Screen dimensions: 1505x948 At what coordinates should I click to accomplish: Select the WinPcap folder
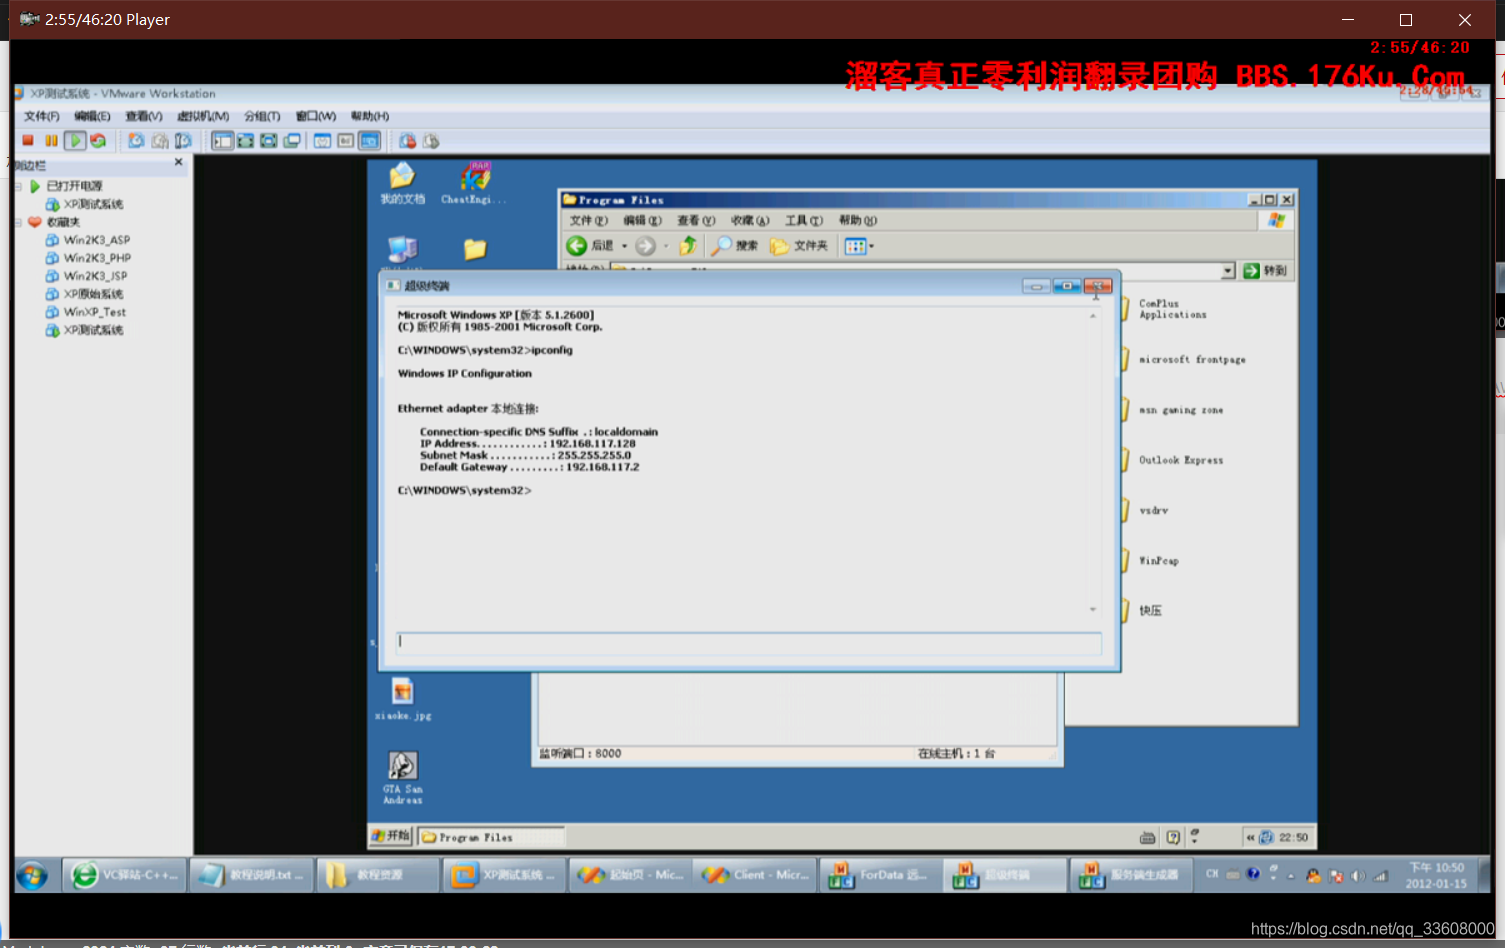[x=1158, y=561]
